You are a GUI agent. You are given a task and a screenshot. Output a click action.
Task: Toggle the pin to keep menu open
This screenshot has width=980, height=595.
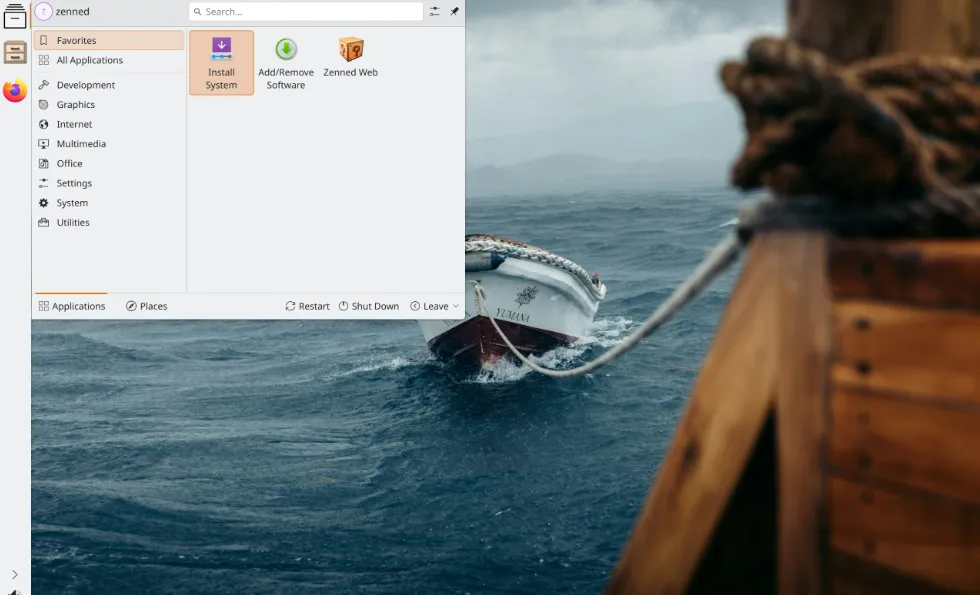click(x=452, y=11)
